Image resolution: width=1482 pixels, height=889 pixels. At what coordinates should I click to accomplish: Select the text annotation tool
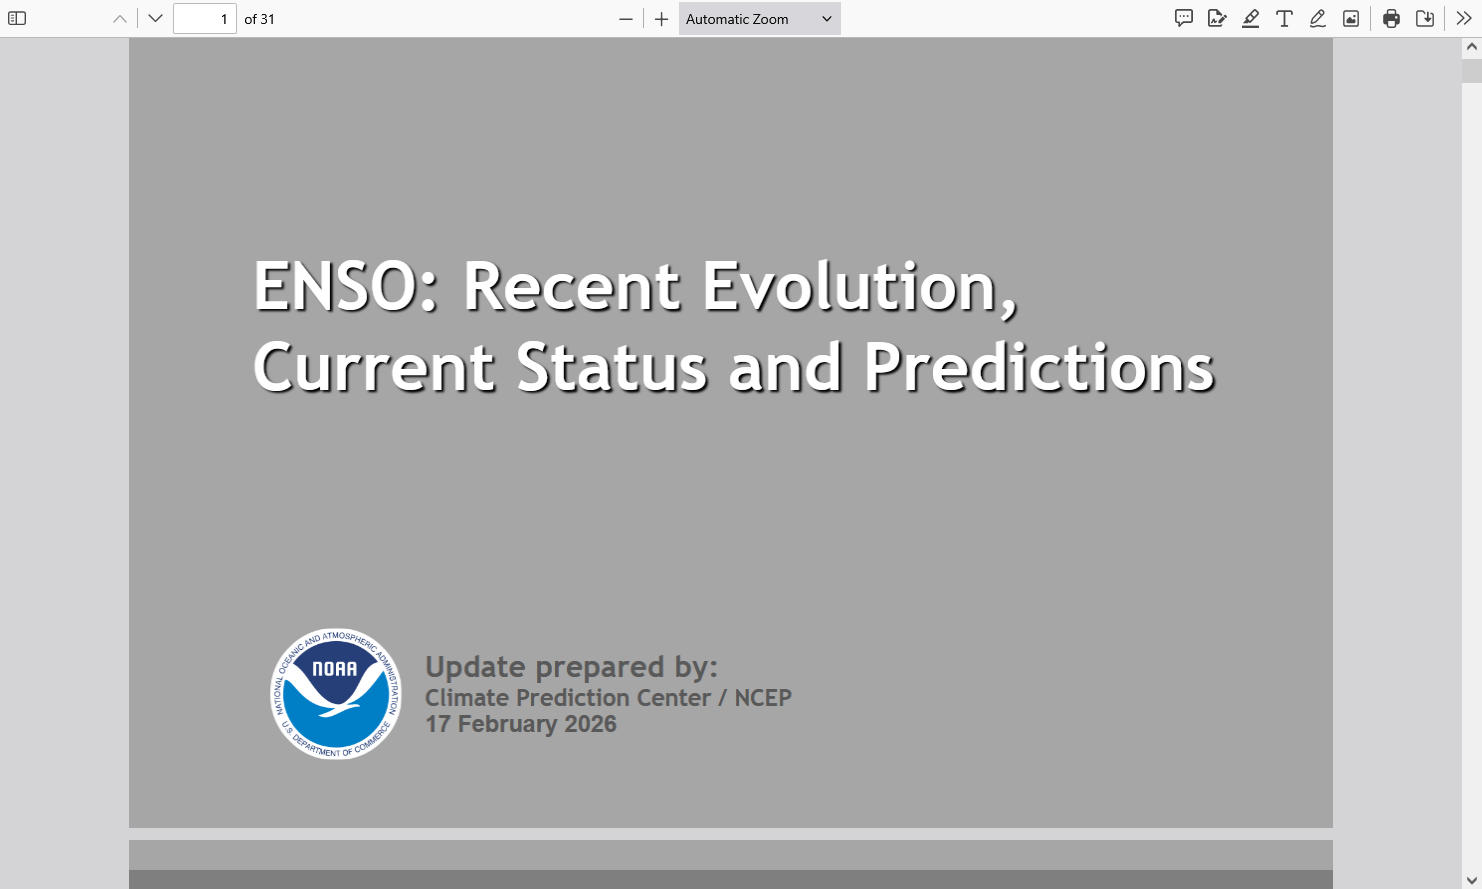click(1284, 18)
